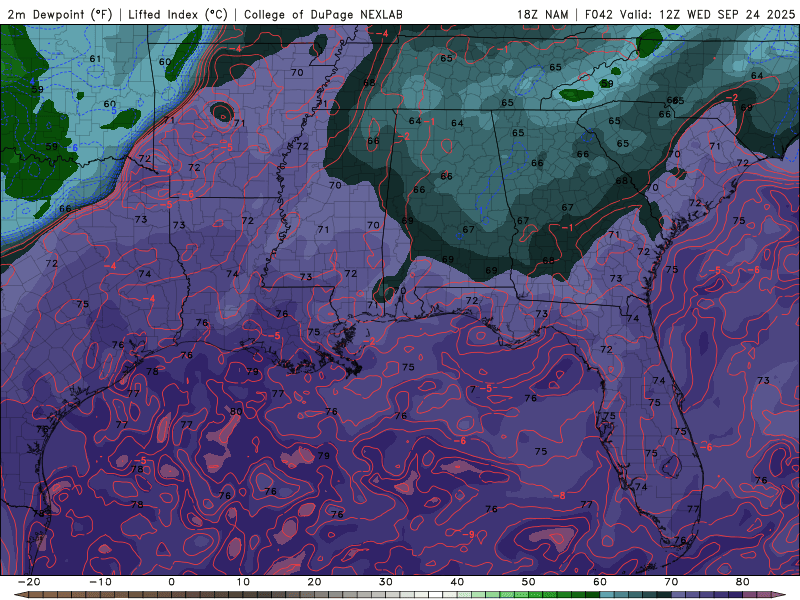Screen dimensions: 800x600
Task: Click the "F042" forecast hour text
Action: coord(598,14)
